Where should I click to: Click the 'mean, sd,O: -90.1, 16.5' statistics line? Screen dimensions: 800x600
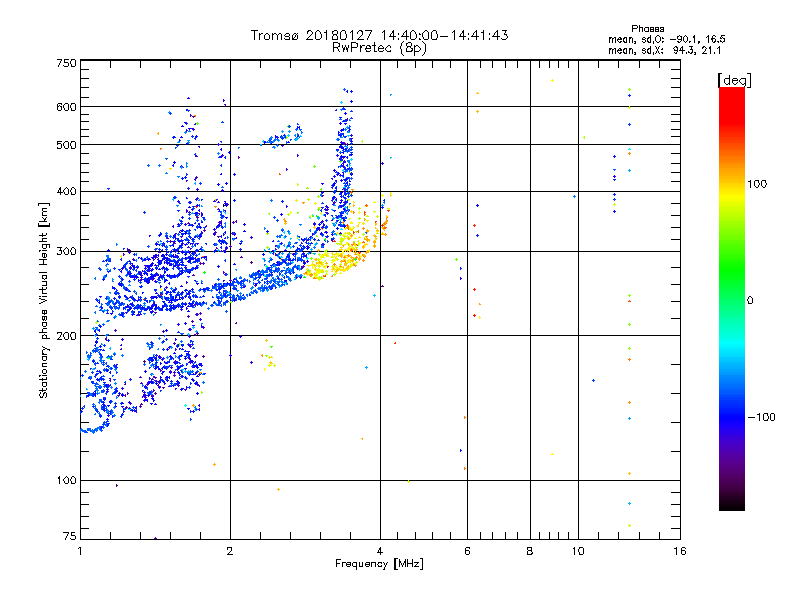click(x=666, y=39)
